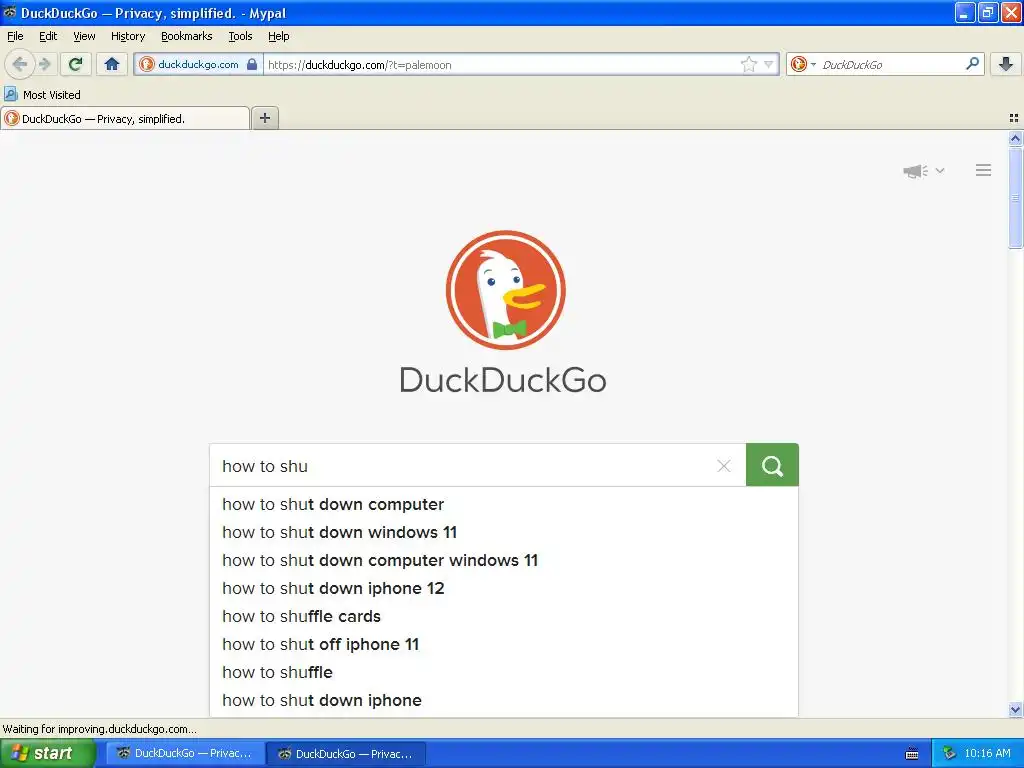Open the Help menu
Screen dimensions: 1024x768
[x=279, y=36]
